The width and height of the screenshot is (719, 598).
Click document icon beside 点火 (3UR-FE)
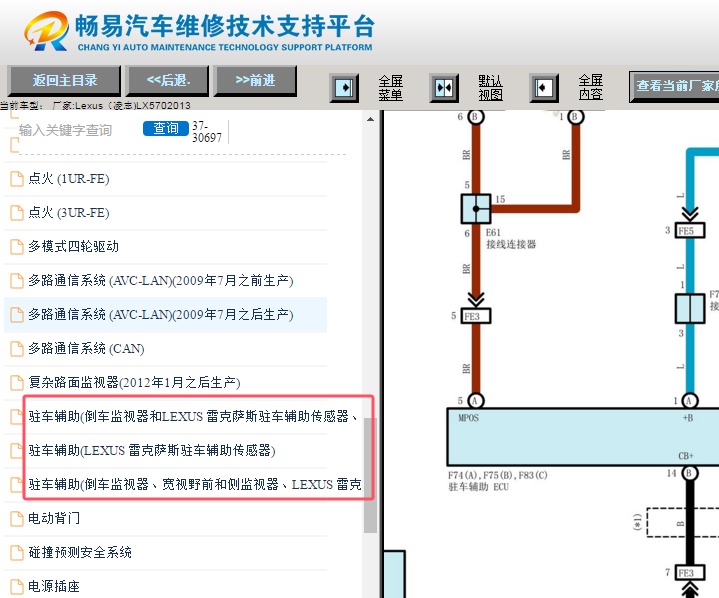(17, 213)
